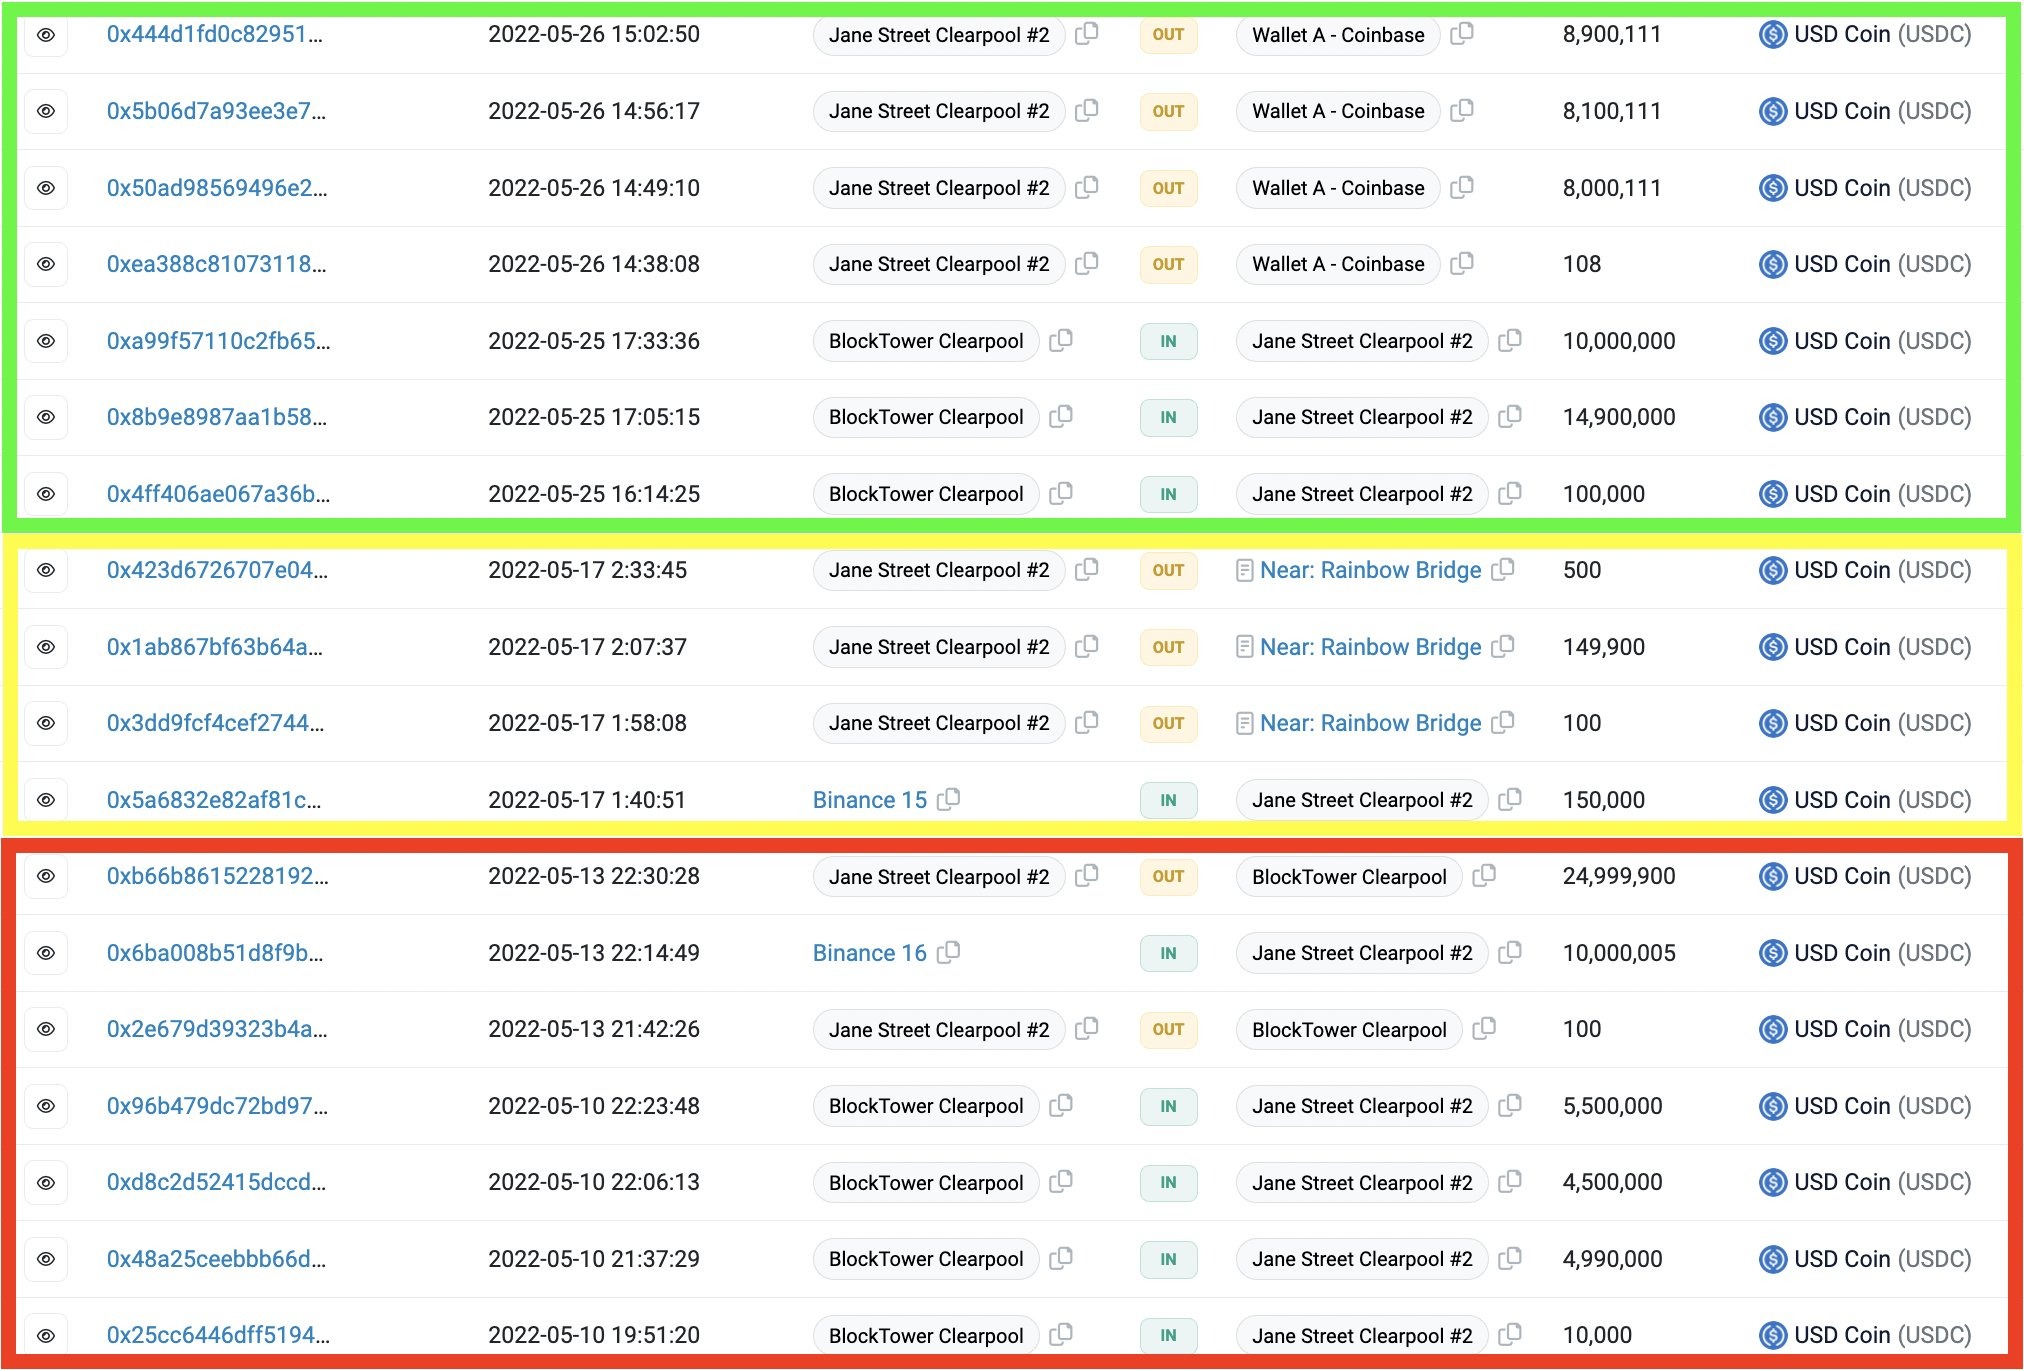Toggle eye icon beside 0x423d6726707e04
The height and width of the screenshot is (1370, 2024).
[x=46, y=570]
